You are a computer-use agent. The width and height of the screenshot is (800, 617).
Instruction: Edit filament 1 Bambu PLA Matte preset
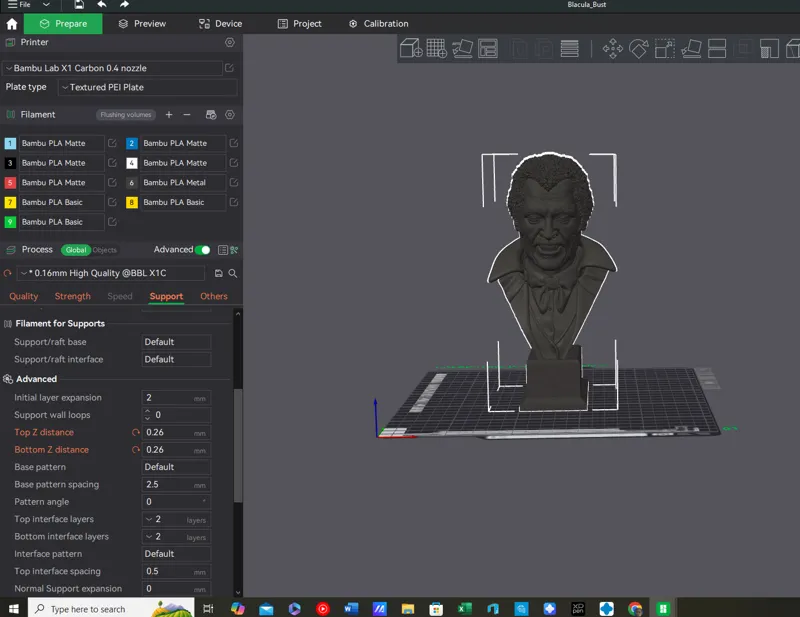(112, 143)
